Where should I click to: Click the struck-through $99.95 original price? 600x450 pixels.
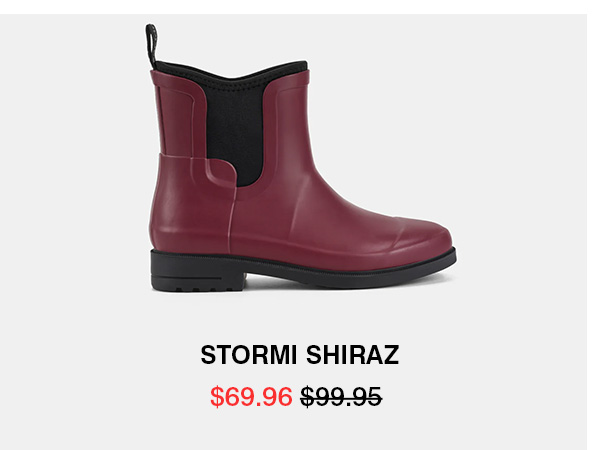point(341,396)
